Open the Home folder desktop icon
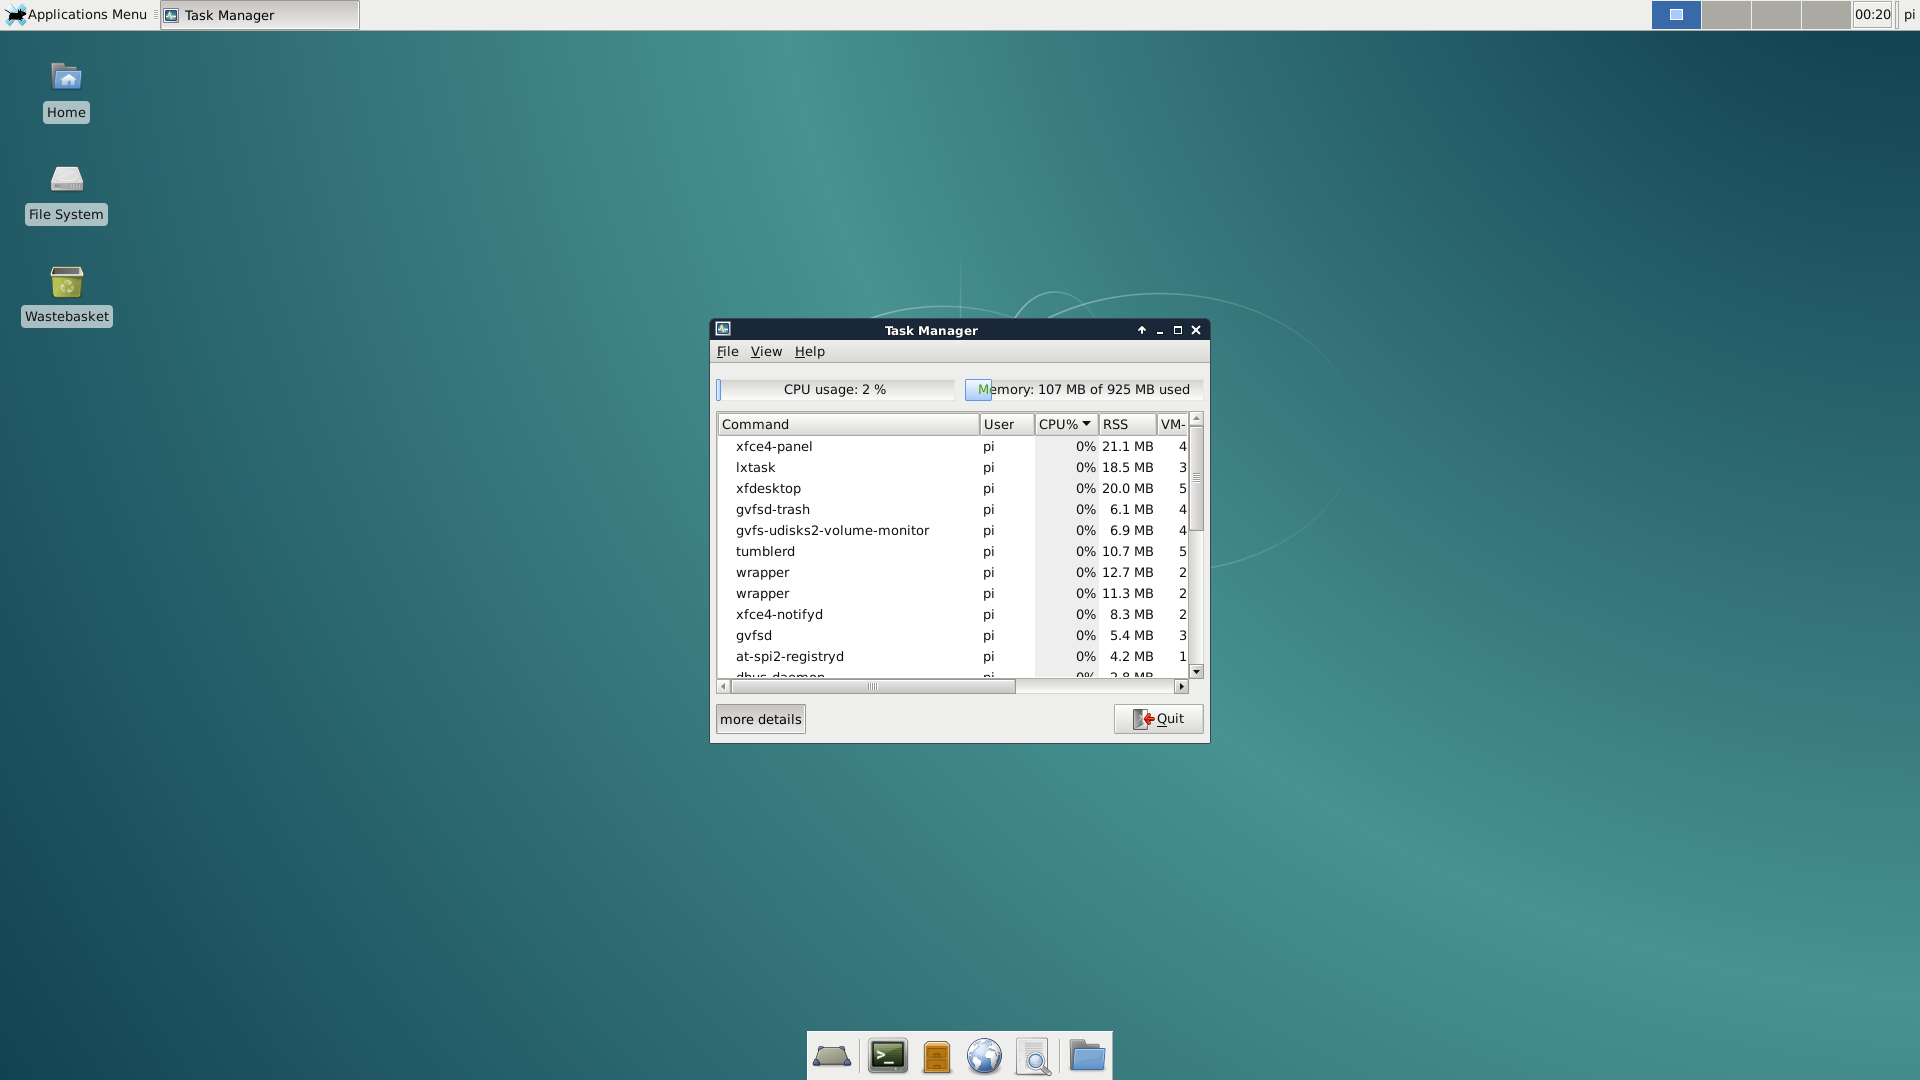Screen dimensions: 1920x1080 66,79
